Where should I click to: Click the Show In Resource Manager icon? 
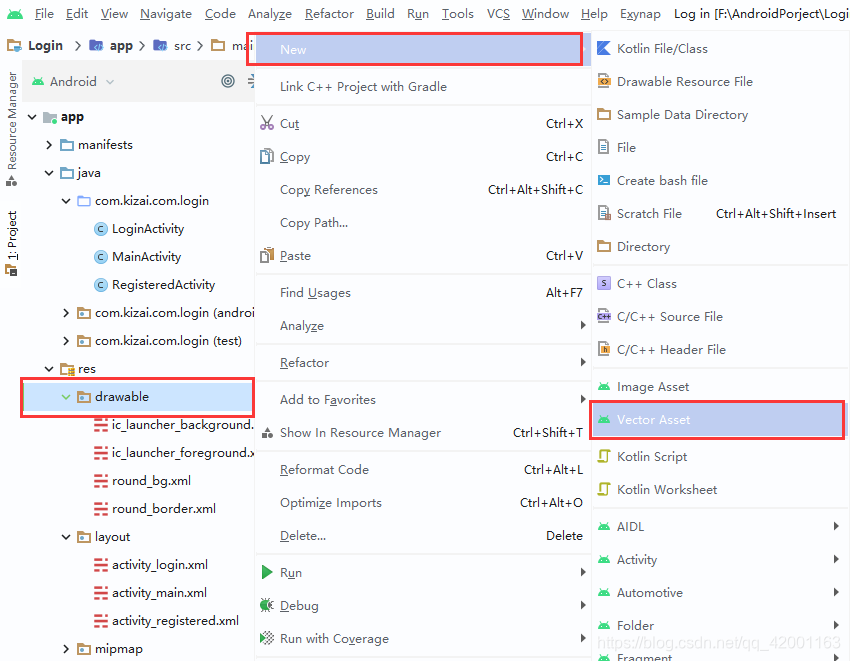pos(267,433)
